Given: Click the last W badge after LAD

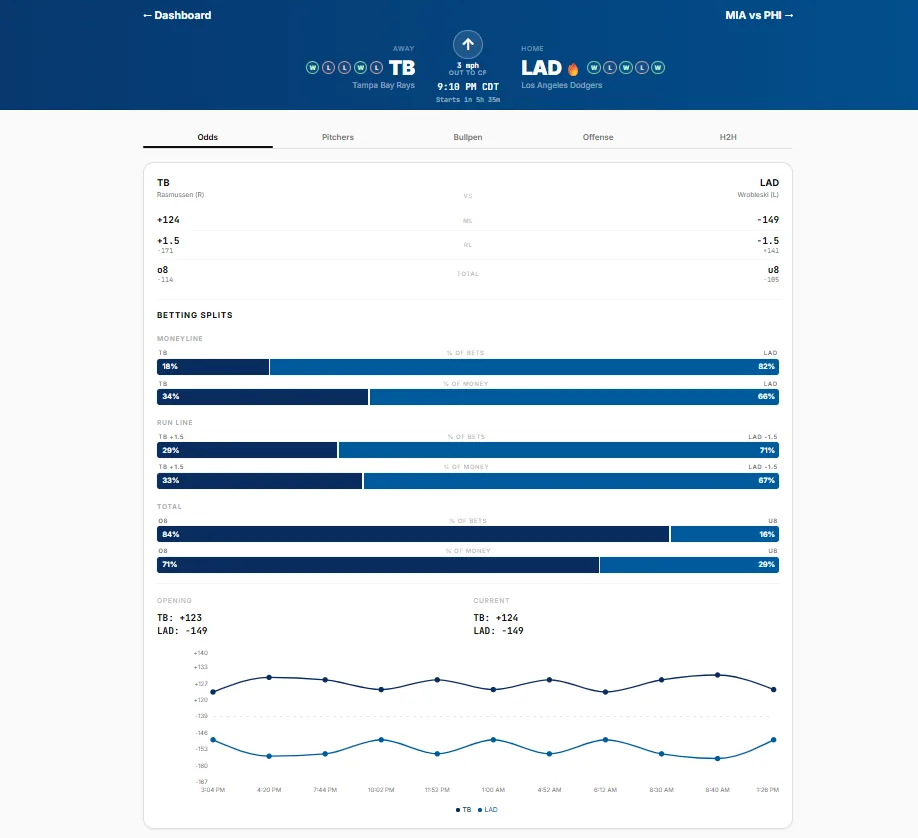Looking at the screenshot, I should 658,68.
